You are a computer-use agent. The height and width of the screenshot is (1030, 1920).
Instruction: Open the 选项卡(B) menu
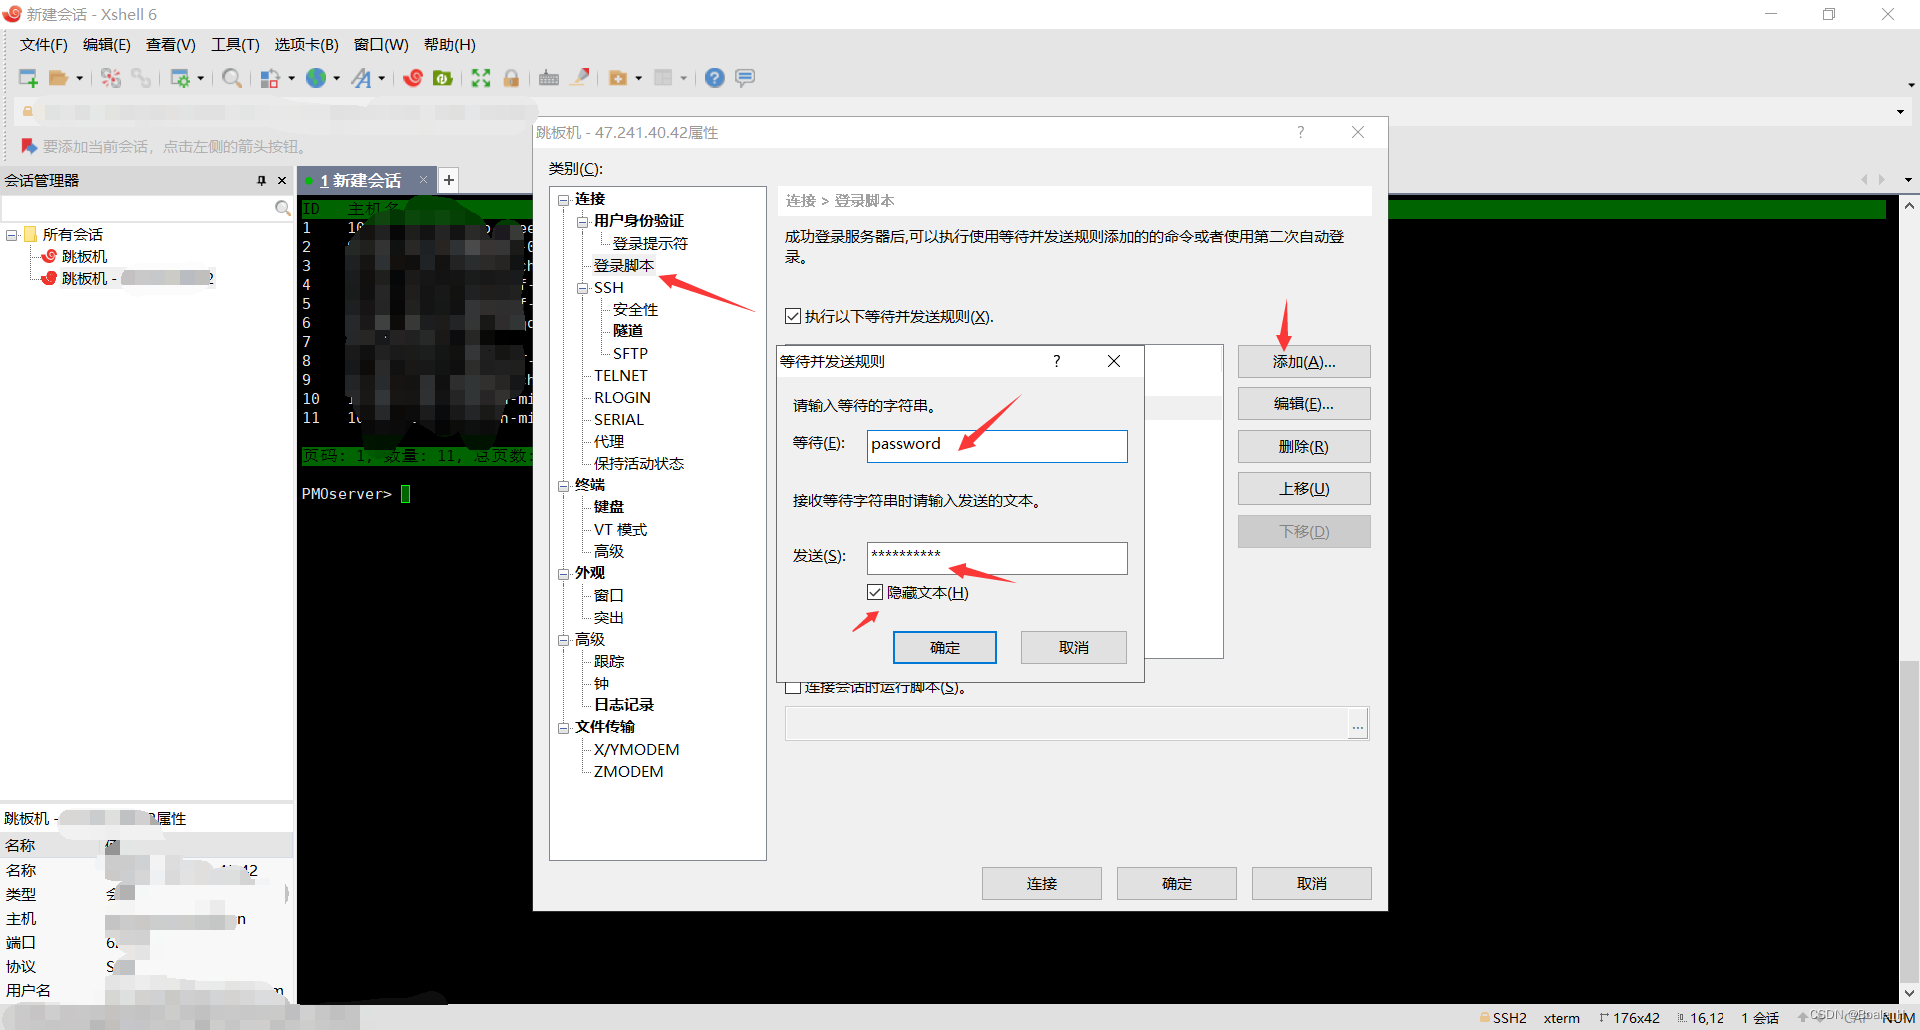click(x=306, y=45)
